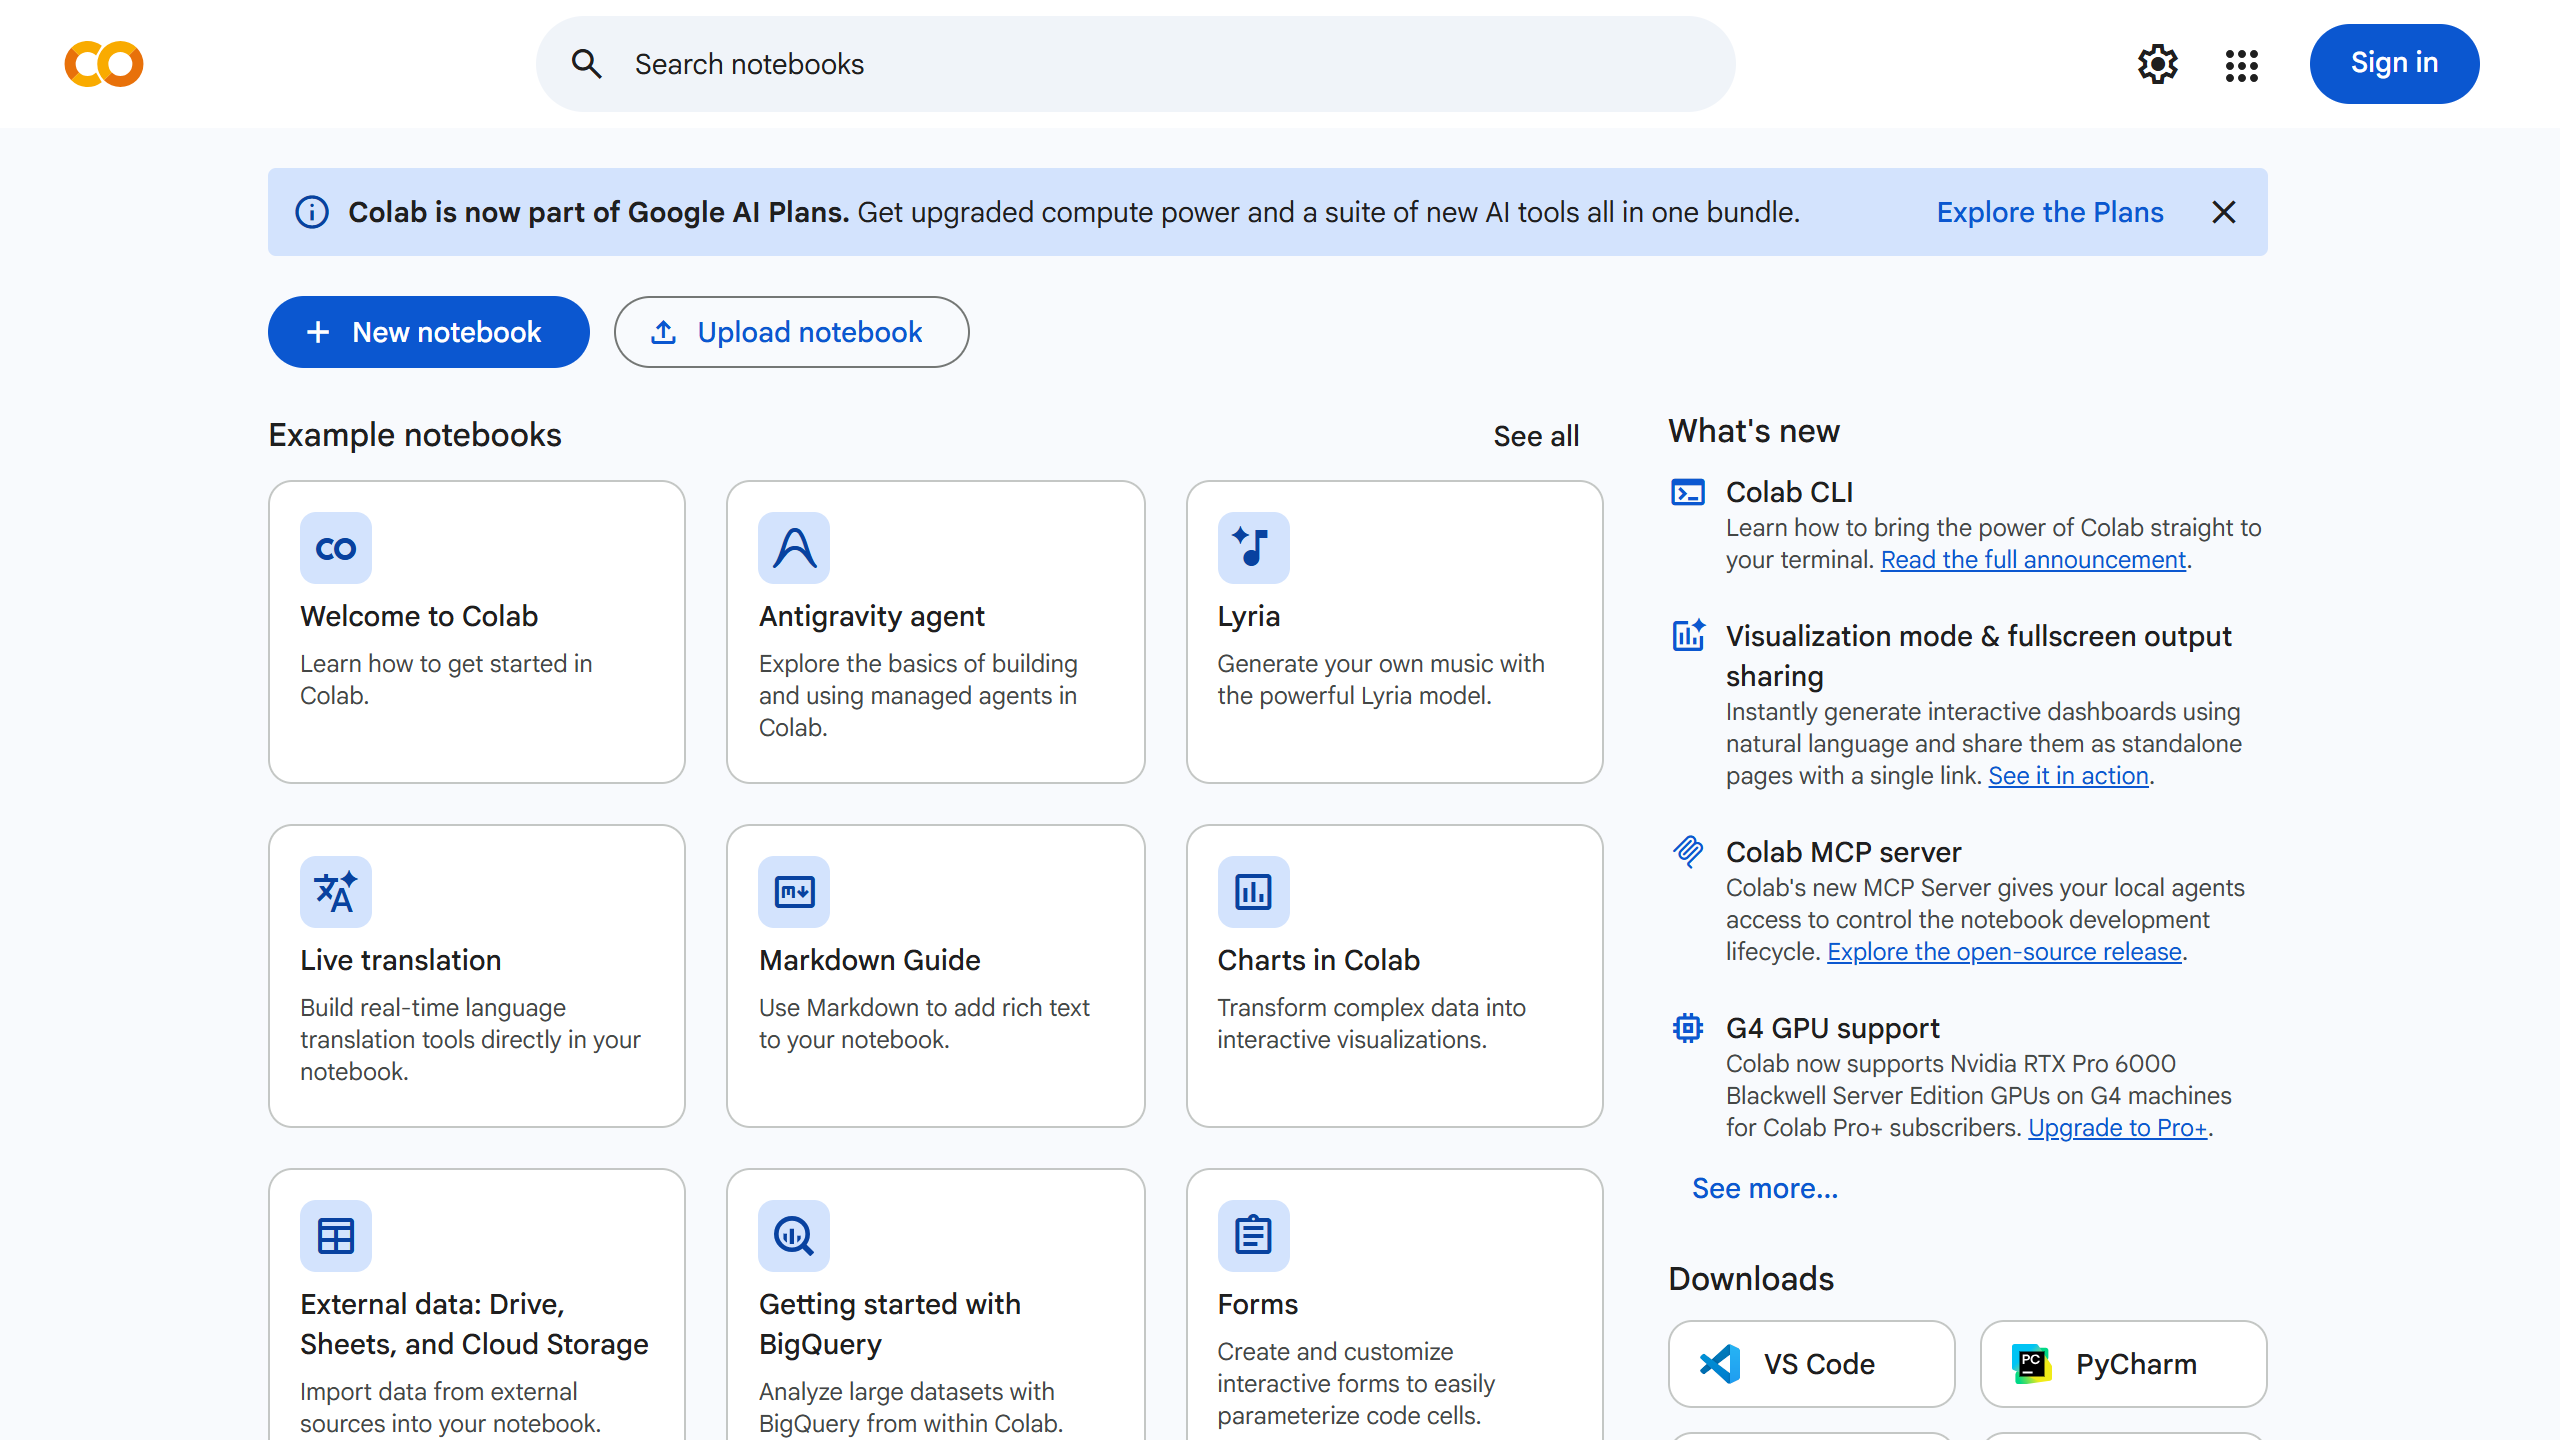The image size is (2560, 1440).
Task: Open the Markdown Guide card title
Action: 869,960
